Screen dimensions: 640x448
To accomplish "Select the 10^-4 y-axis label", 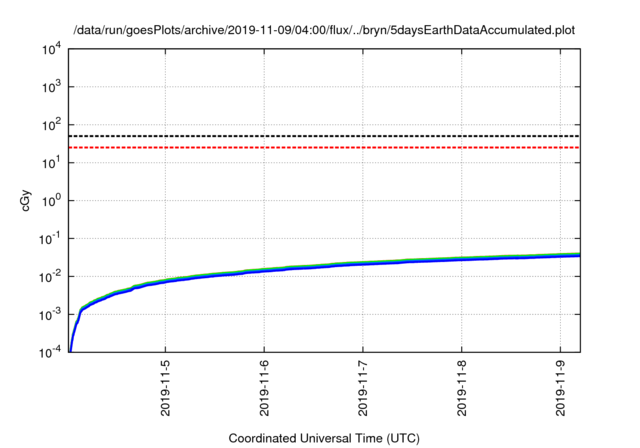I will (x=50, y=353).
